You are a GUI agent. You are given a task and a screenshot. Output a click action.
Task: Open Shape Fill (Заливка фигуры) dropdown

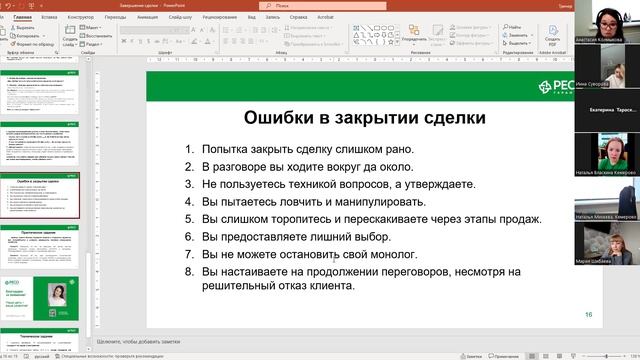click(470, 27)
